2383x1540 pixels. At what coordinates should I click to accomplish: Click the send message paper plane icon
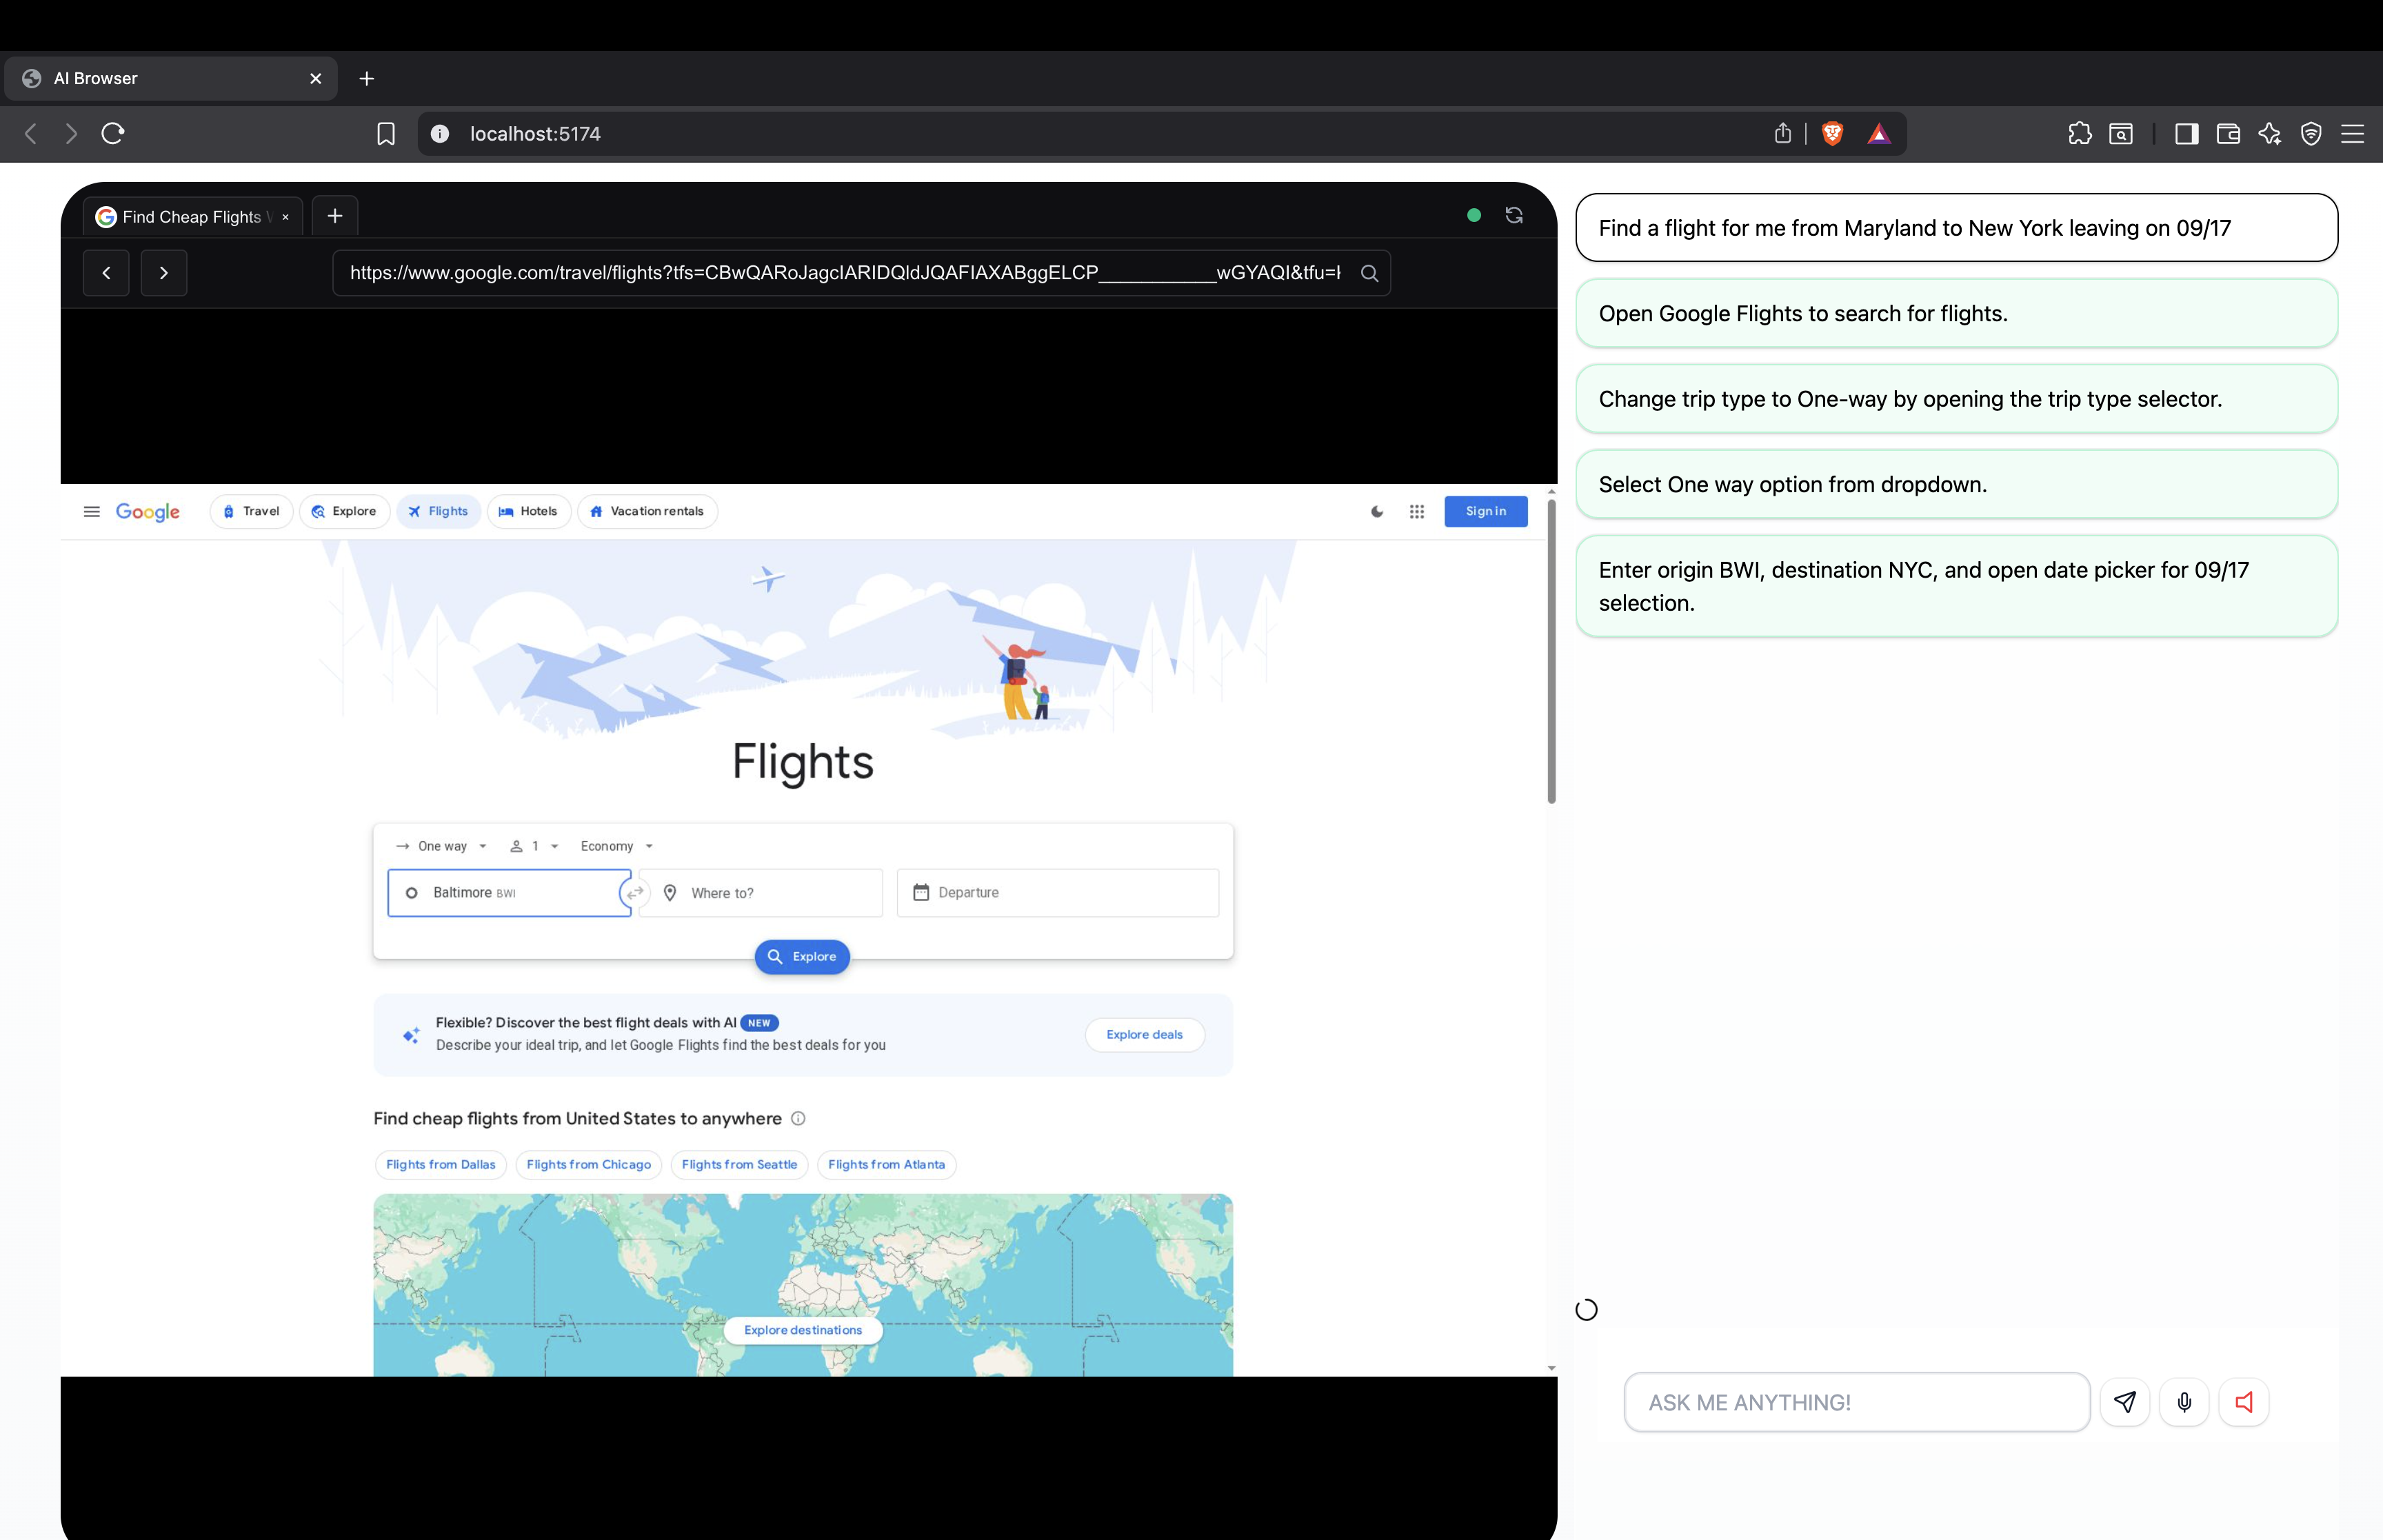click(2125, 1402)
